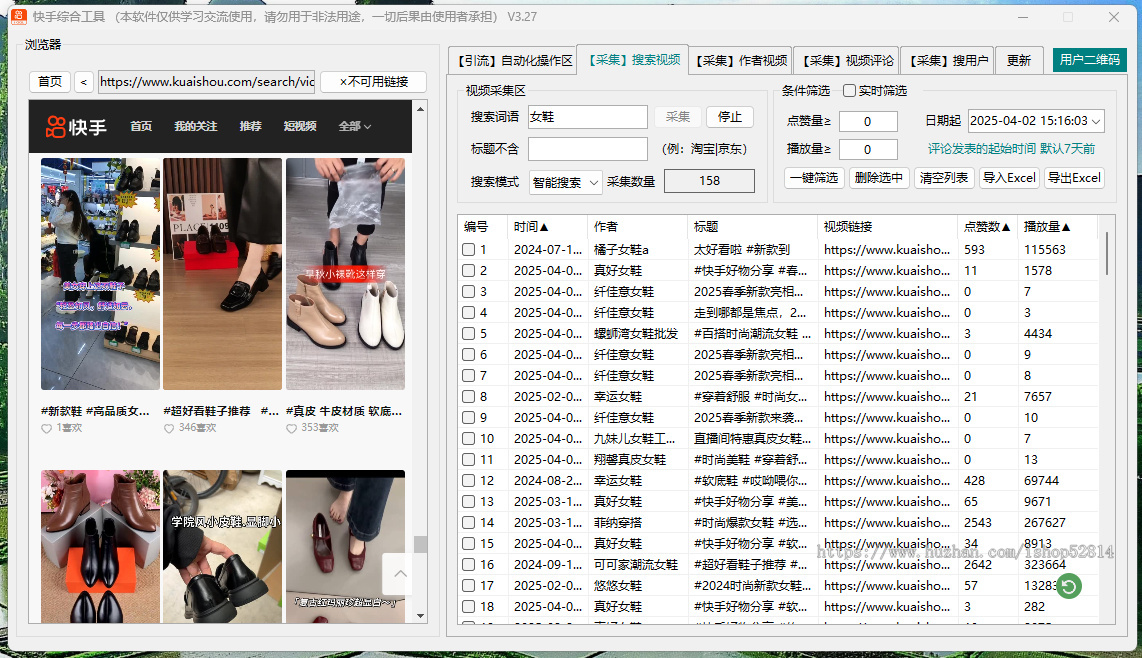Click the heart icon beside 353喜欢
1142x658 pixels.
pos(291,428)
